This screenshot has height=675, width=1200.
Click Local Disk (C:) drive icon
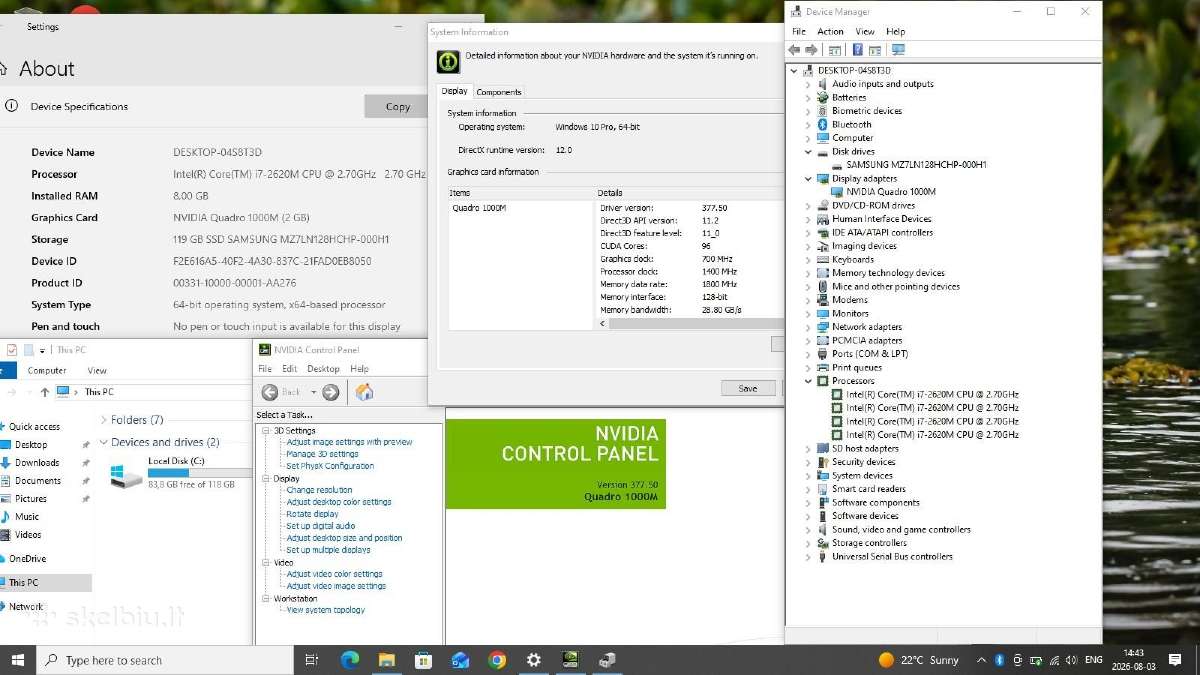pyautogui.click(x=126, y=474)
